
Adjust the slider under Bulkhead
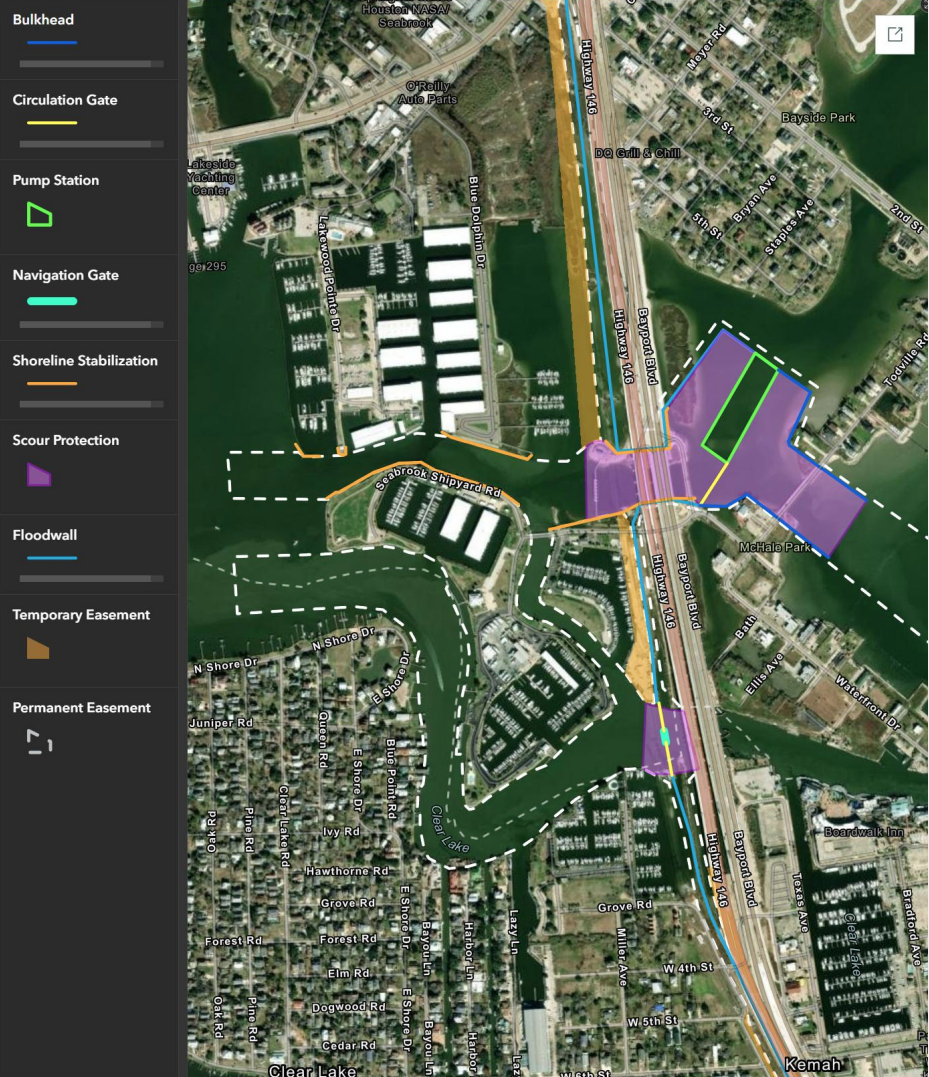click(91, 64)
